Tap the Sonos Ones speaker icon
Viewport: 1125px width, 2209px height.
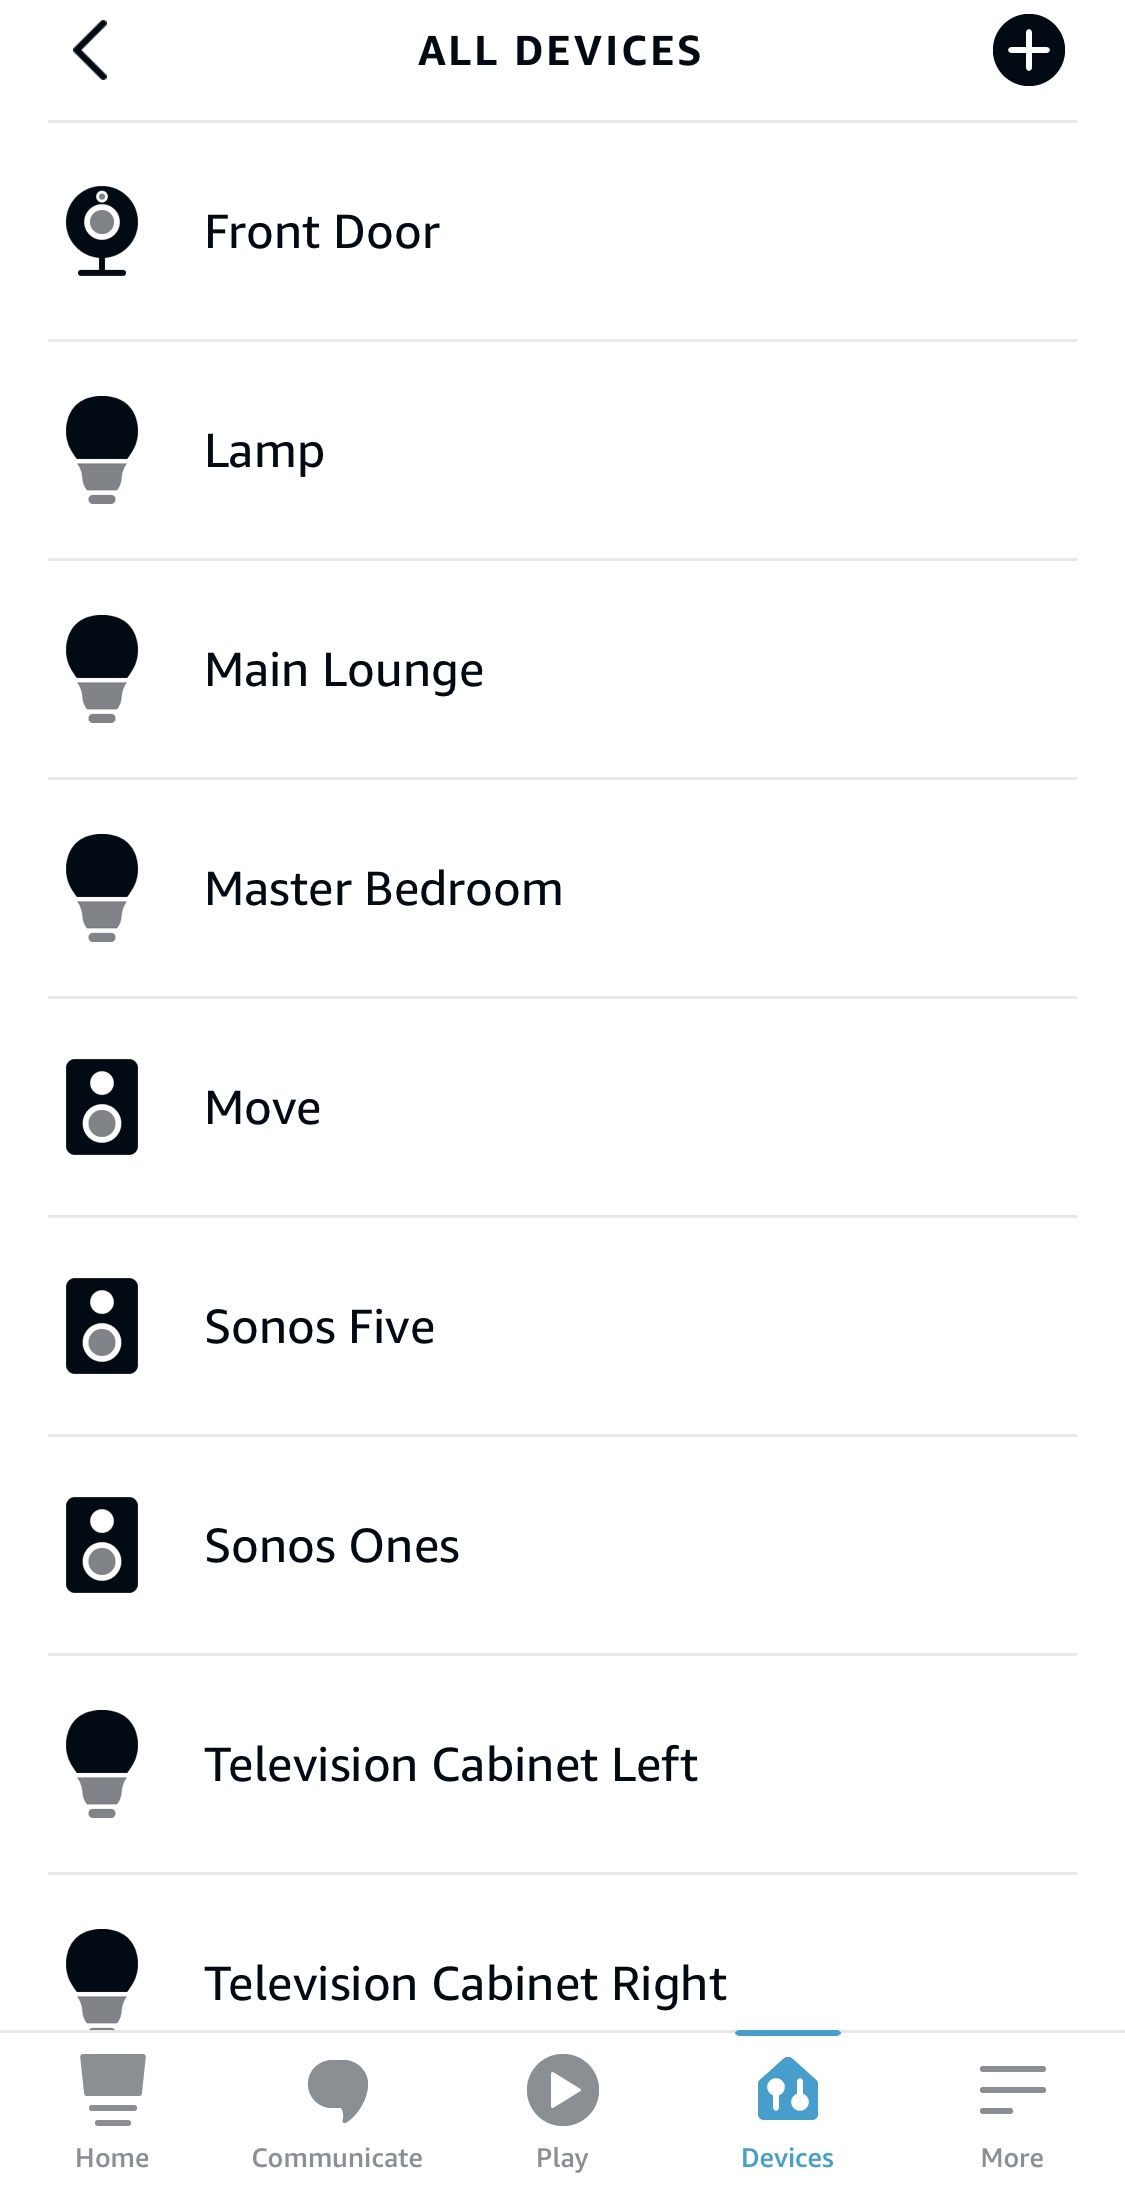coord(102,1545)
